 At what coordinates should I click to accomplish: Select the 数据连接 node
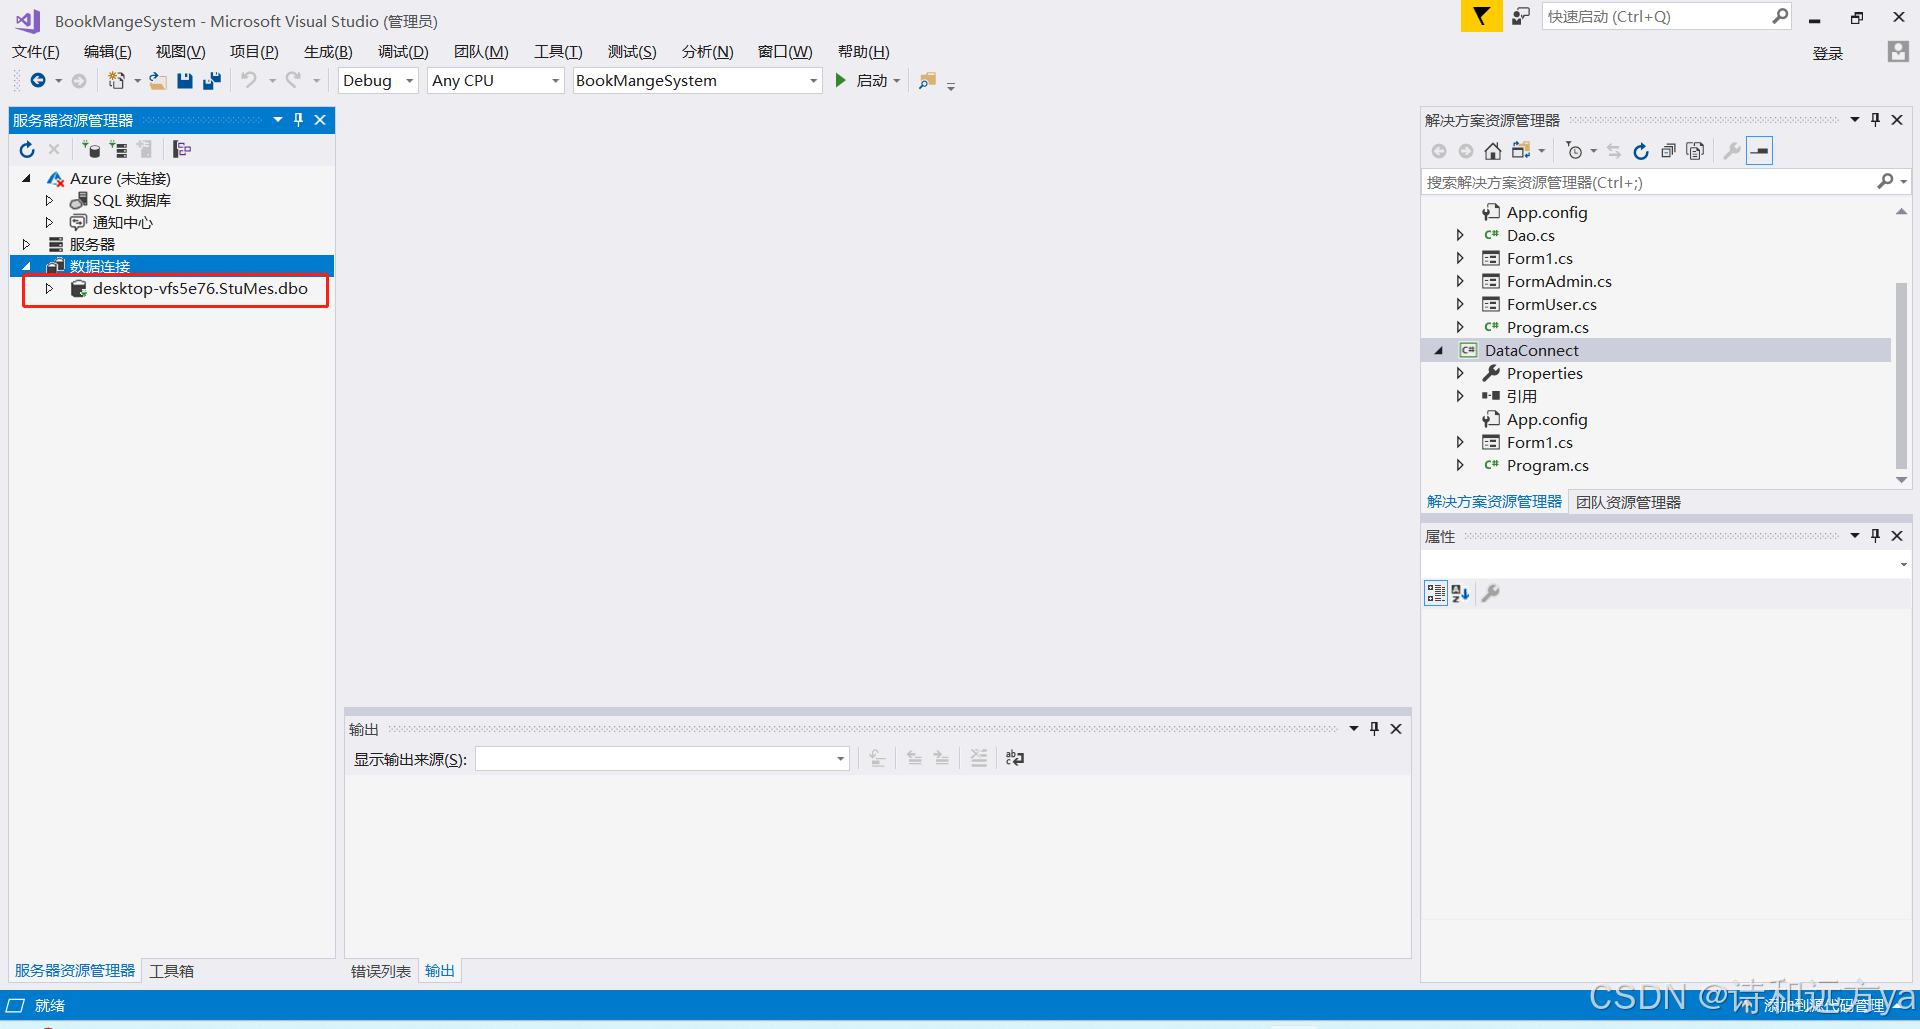tap(100, 267)
